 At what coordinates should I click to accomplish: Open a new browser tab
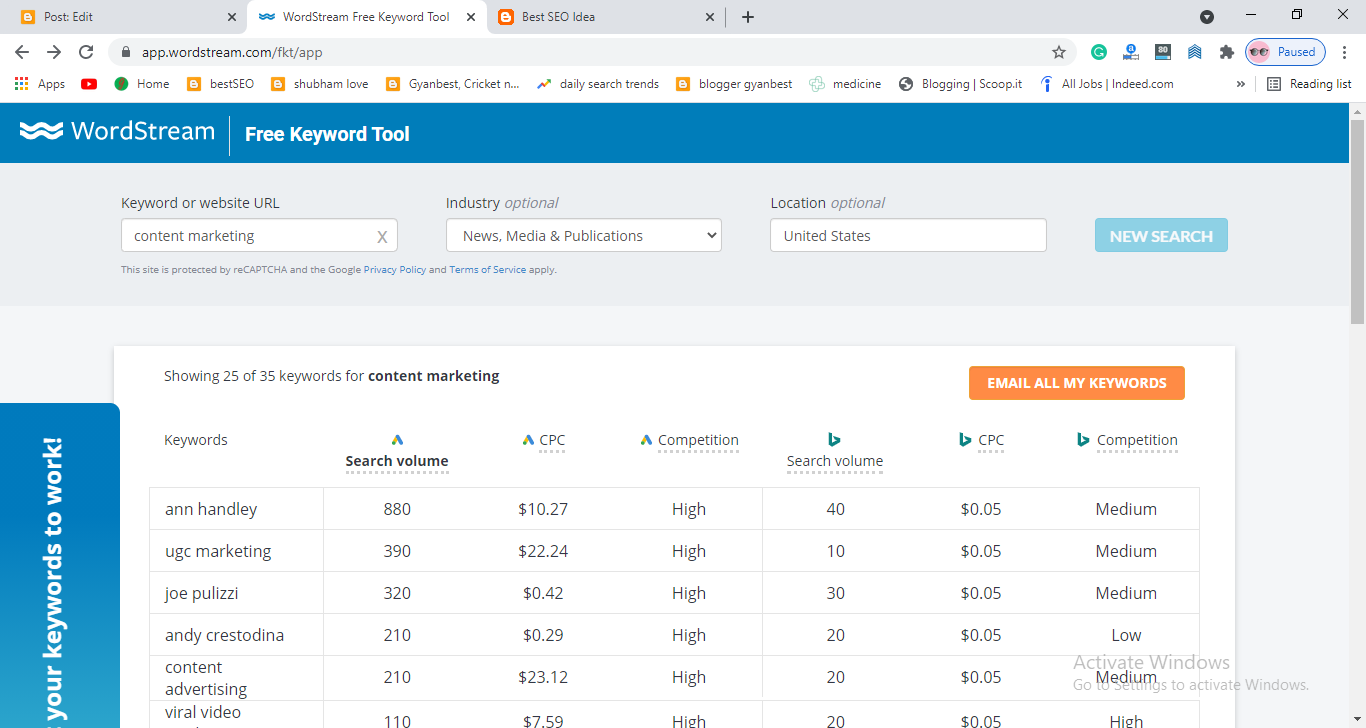[748, 17]
